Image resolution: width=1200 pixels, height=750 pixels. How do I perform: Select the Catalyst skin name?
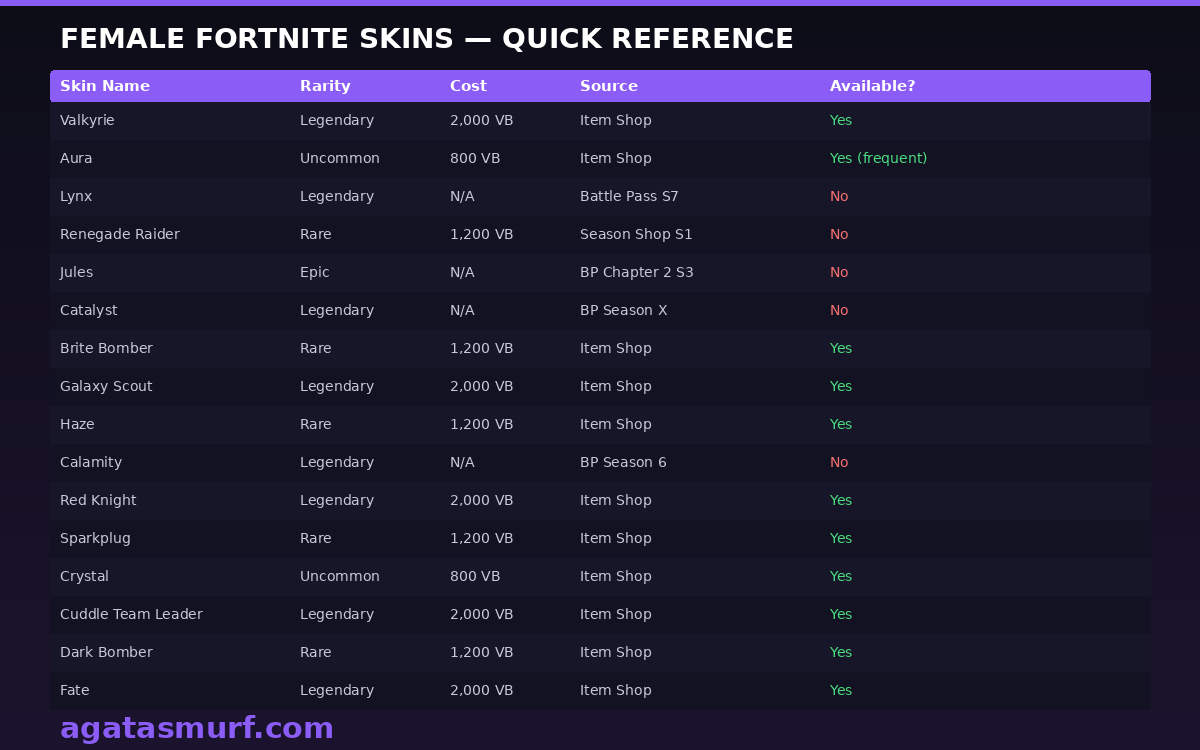(89, 310)
